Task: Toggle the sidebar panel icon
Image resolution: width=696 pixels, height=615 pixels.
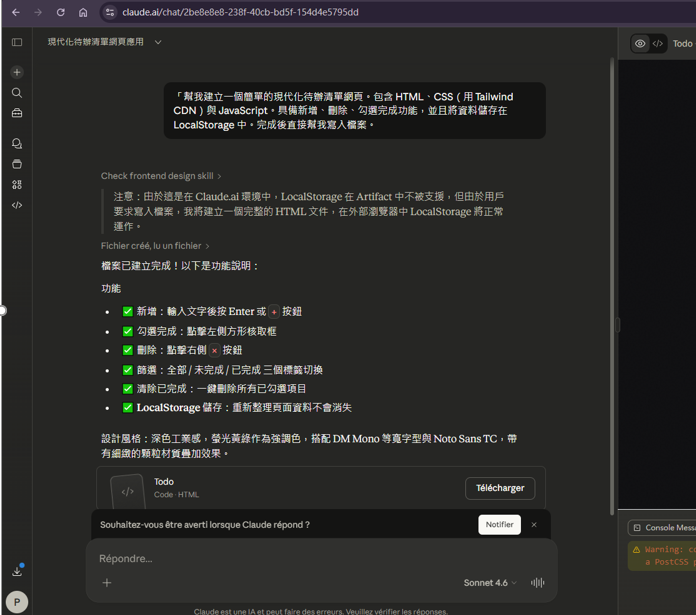Action: [x=17, y=42]
